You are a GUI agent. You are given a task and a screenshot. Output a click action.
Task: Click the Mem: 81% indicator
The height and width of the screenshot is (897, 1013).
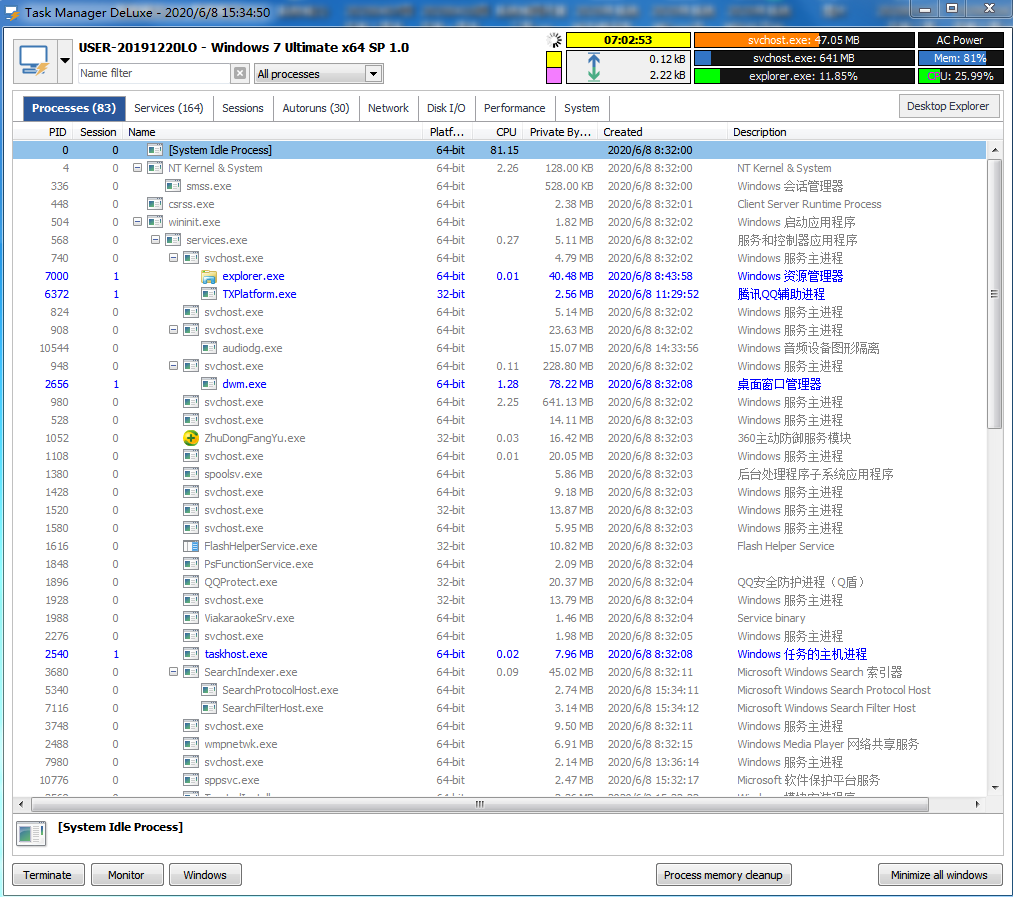coord(960,58)
